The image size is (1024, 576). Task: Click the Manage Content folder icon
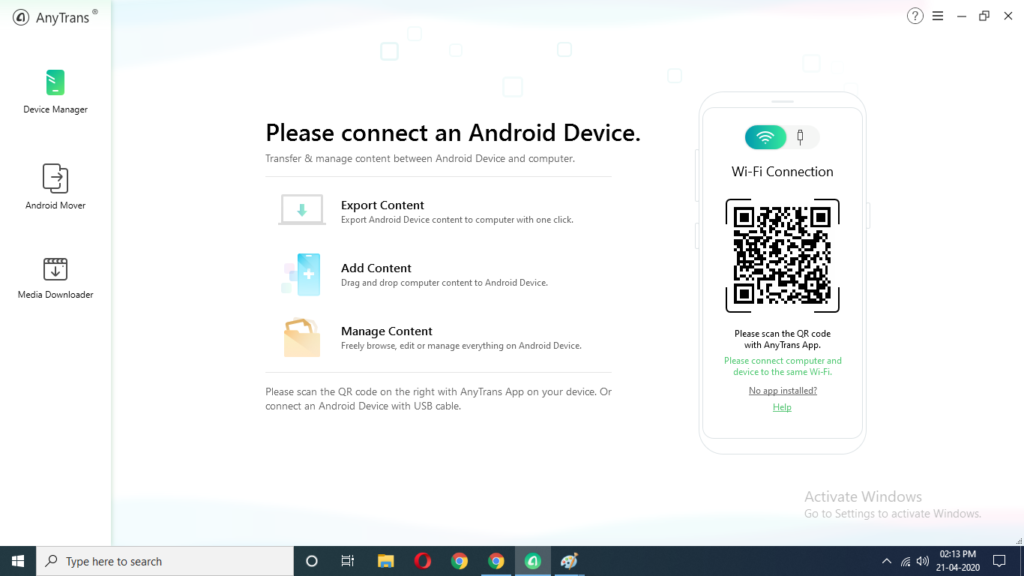pos(302,338)
